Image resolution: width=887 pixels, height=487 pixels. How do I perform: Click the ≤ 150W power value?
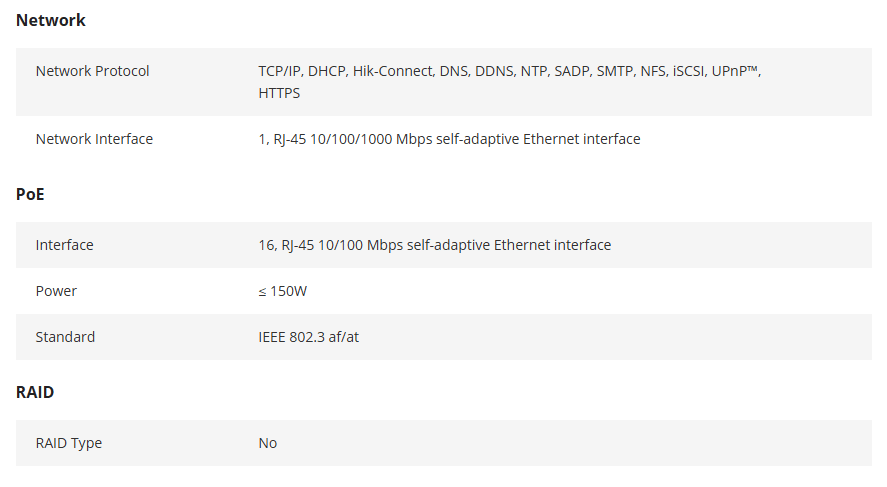[x=283, y=291]
